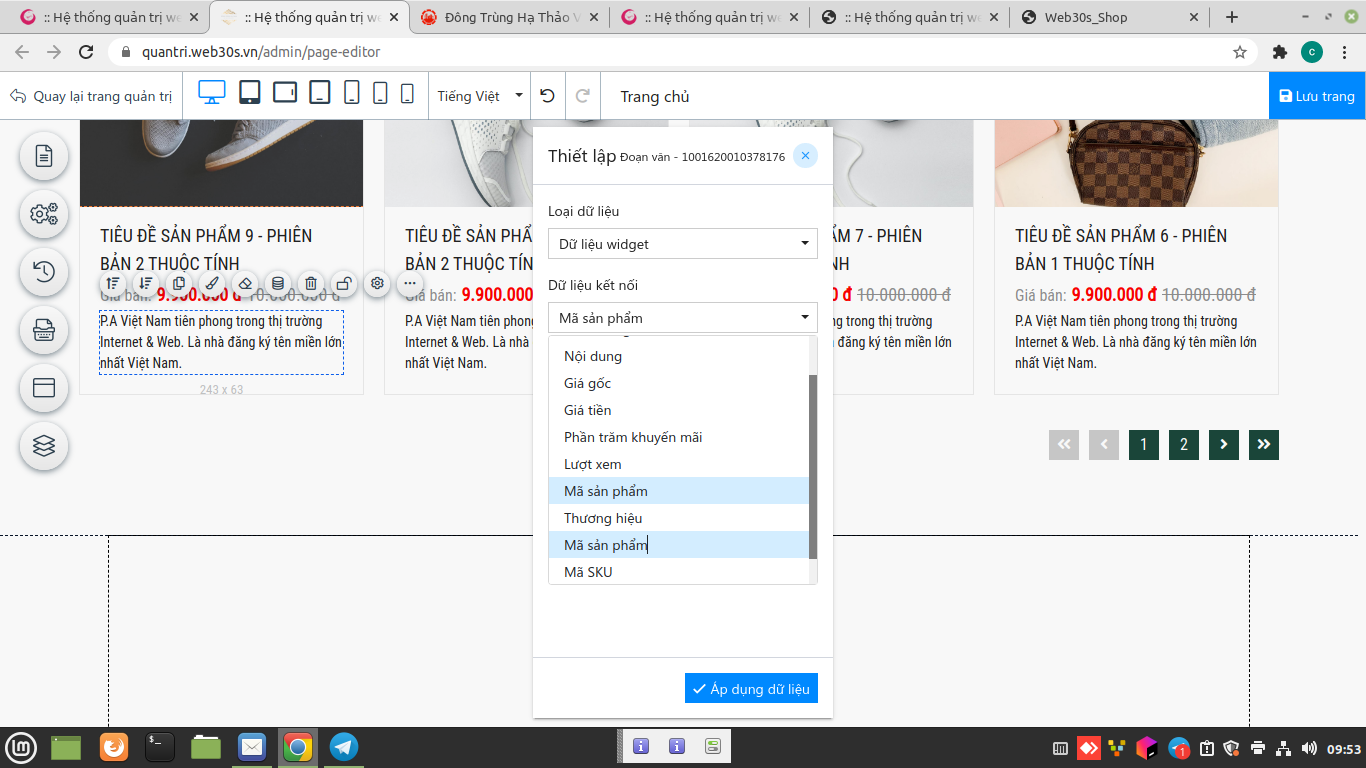Screen dimensions: 1366x768
Task: Click the trash delete icon on the element toolbar
Action: [x=311, y=283]
